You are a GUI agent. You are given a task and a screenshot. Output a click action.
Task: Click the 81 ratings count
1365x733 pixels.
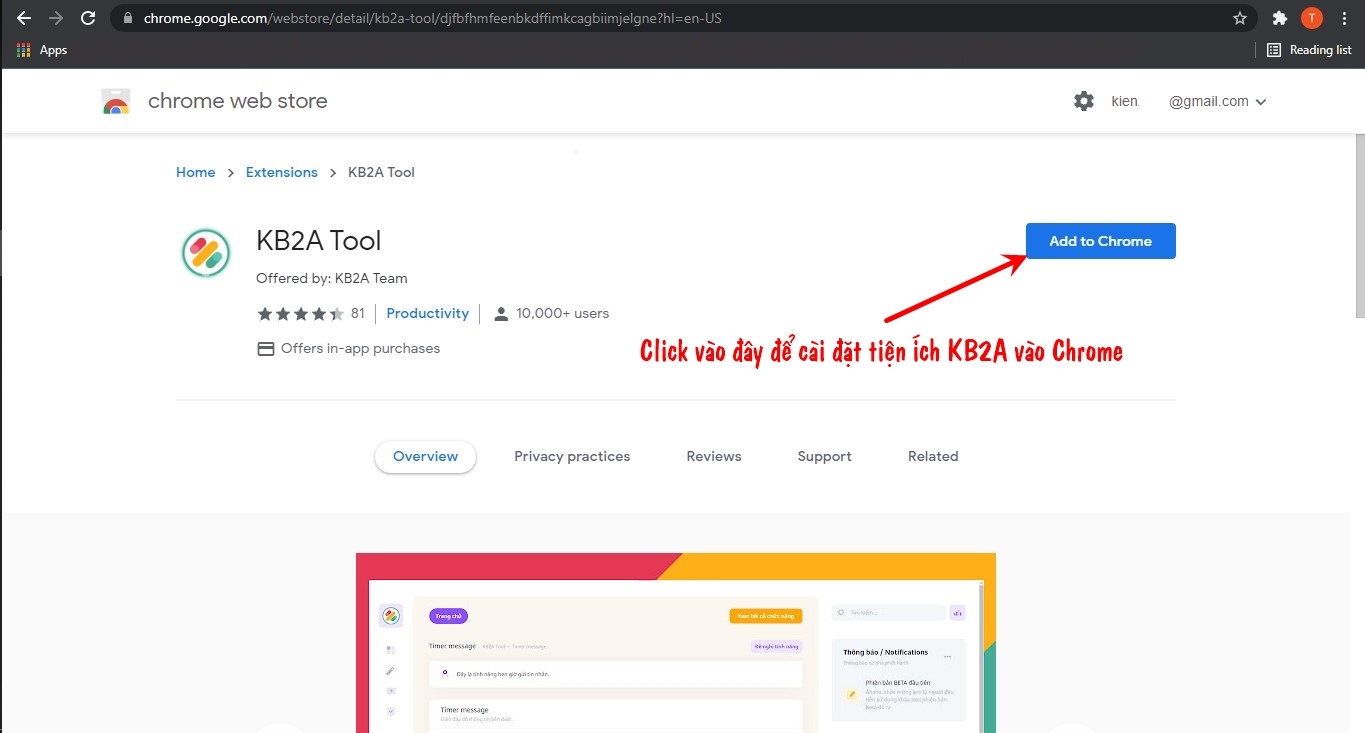point(358,313)
